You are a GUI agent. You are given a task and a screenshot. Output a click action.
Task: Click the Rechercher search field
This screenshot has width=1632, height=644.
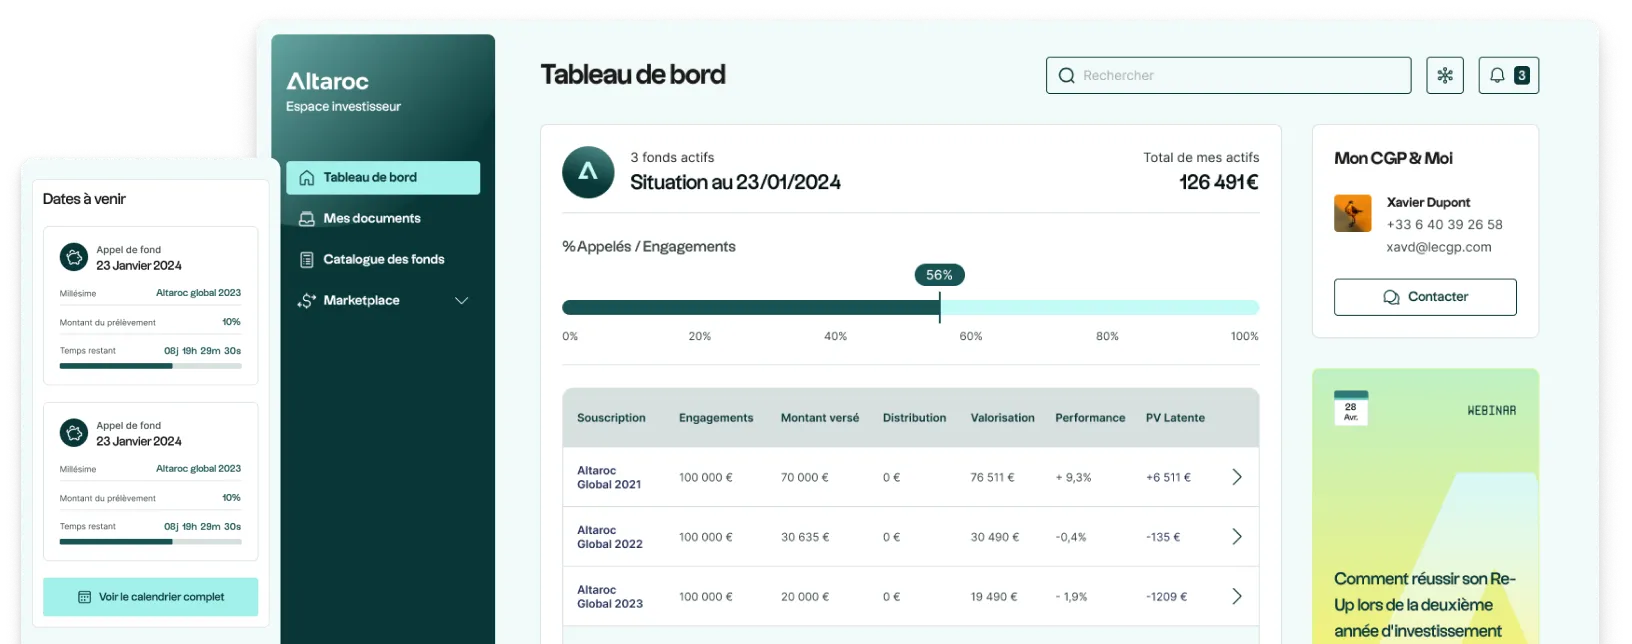(1228, 75)
